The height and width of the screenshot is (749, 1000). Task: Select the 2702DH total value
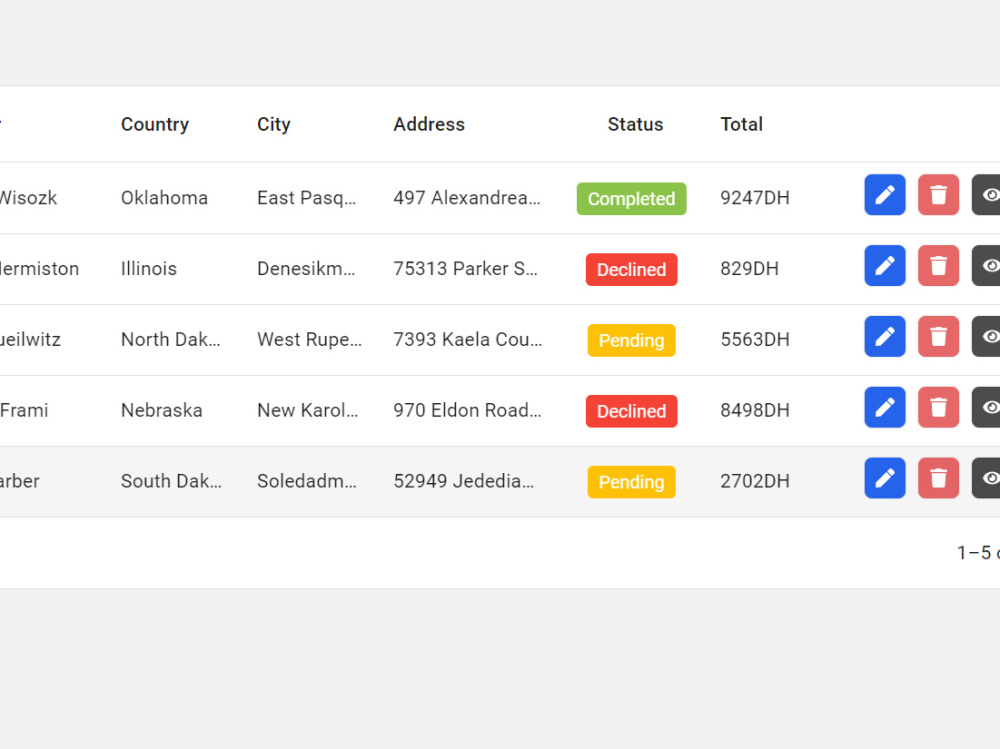coord(755,481)
